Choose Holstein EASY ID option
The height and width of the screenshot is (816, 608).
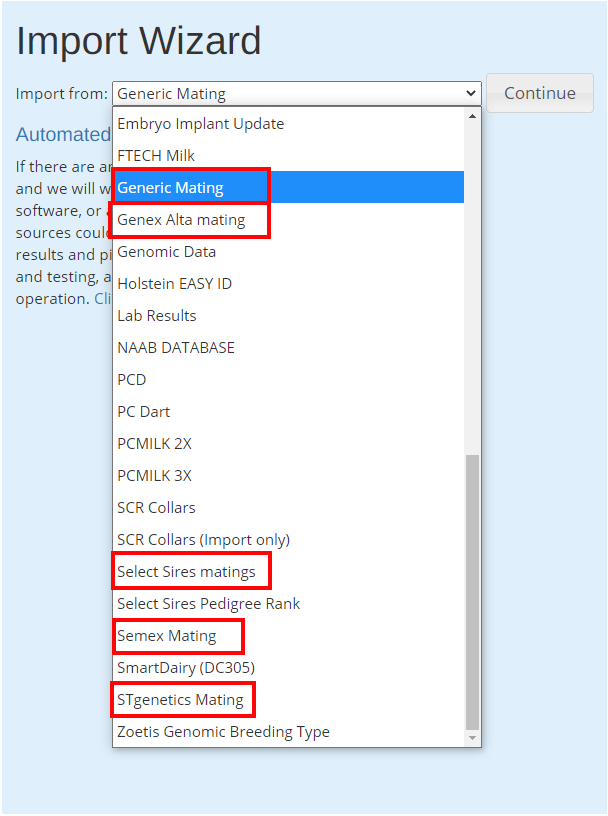click(288, 284)
